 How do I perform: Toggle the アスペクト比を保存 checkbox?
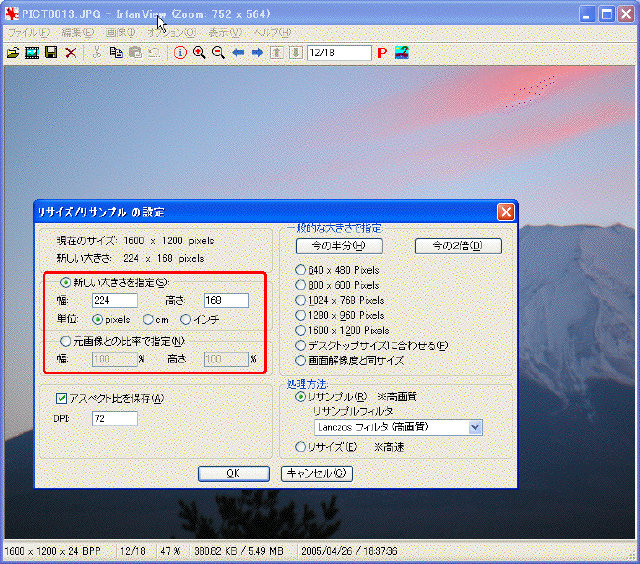click(62, 398)
